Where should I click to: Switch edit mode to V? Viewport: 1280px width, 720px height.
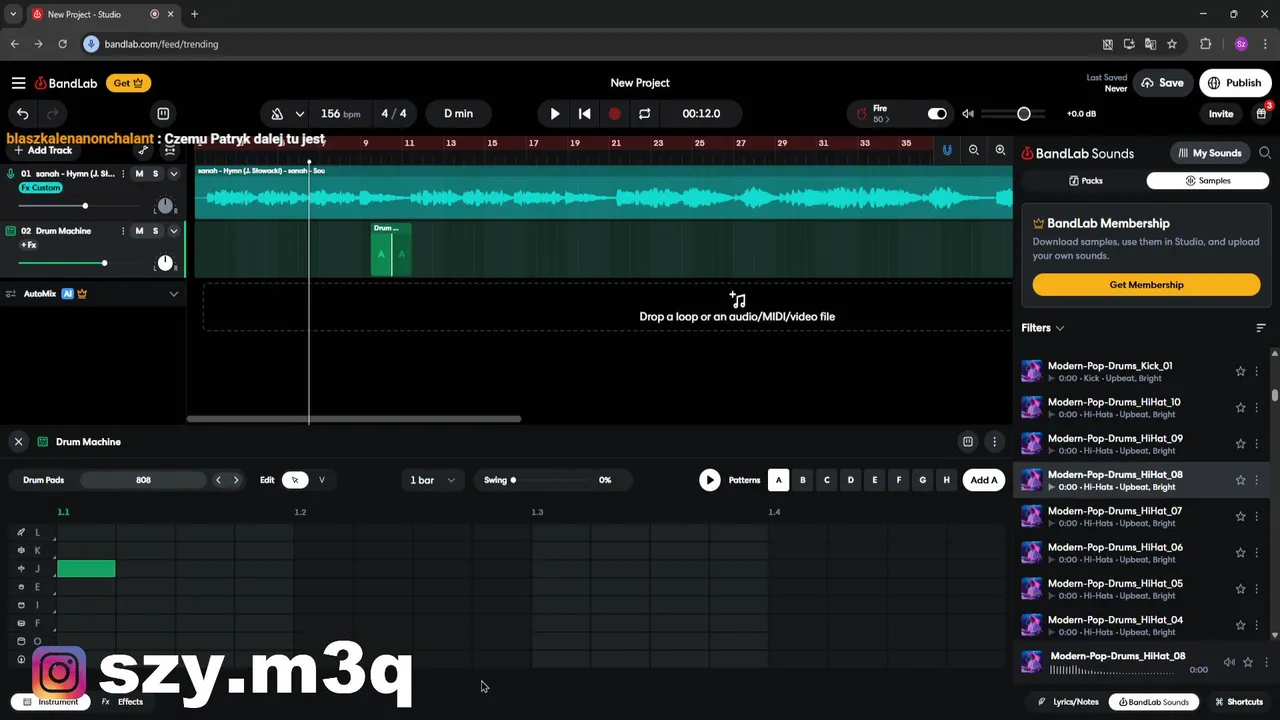pyautogui.click(x=322, y=480)
